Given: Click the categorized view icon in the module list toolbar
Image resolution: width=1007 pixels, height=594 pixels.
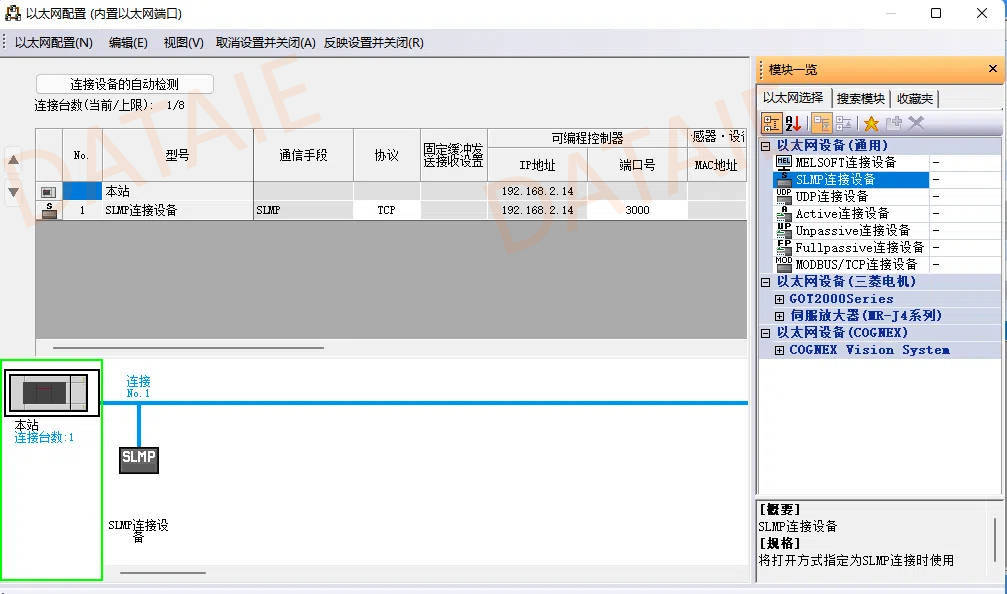Looking at the screenshot, I should coord(771,123).
